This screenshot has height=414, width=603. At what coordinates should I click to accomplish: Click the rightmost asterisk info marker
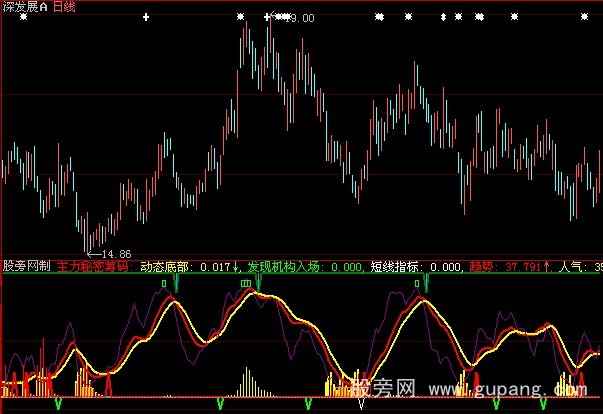click(x=584, y=17)
